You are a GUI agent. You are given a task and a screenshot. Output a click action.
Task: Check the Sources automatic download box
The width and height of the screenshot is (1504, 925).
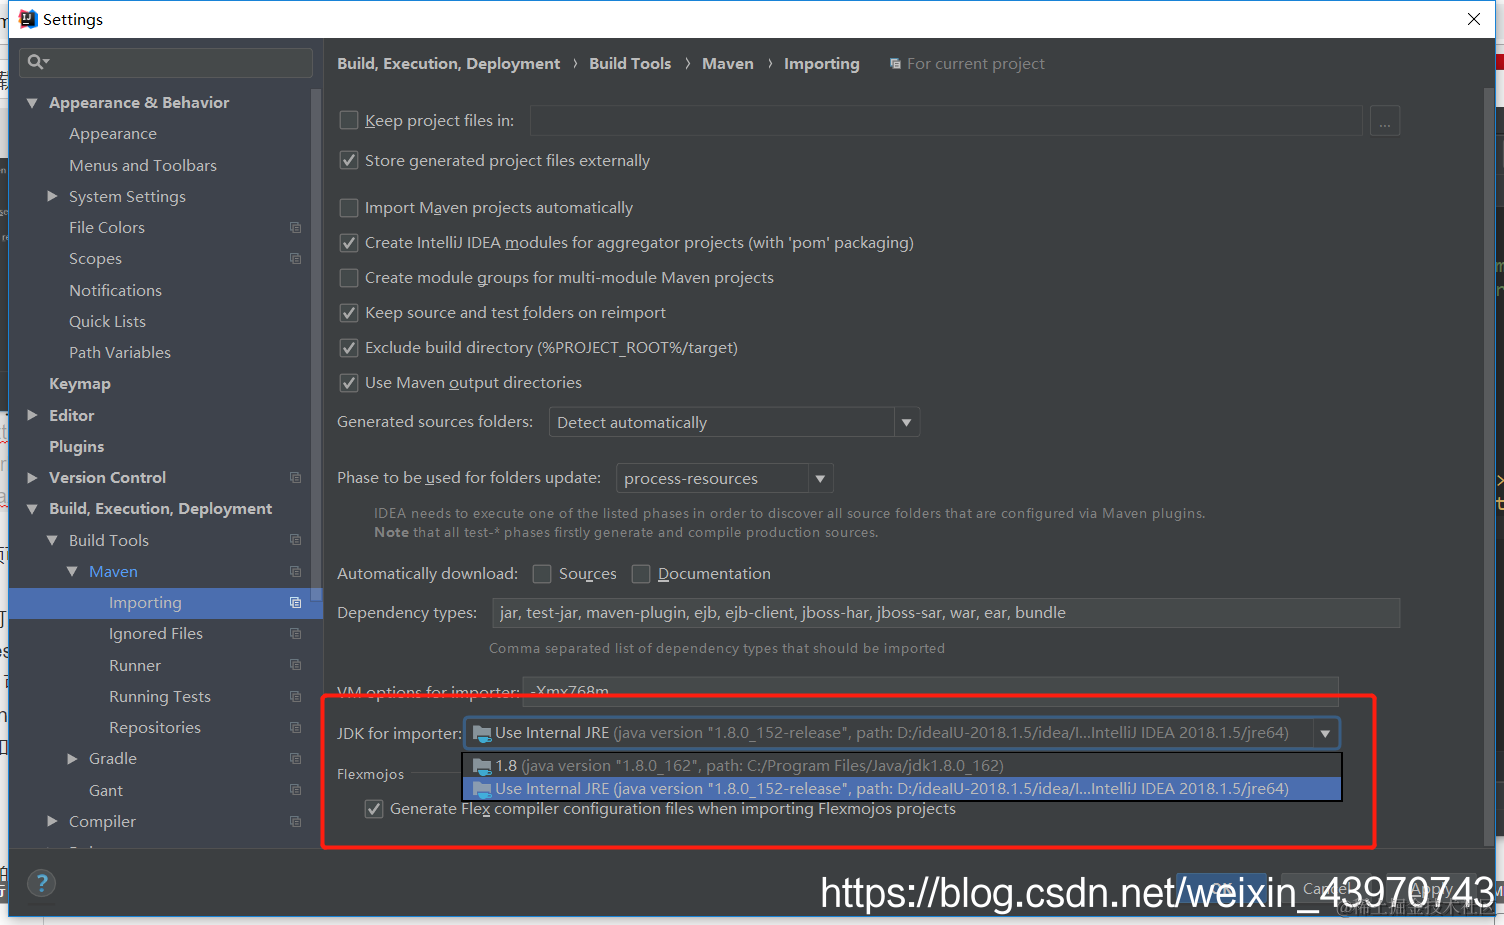click(x=542, y=573)
